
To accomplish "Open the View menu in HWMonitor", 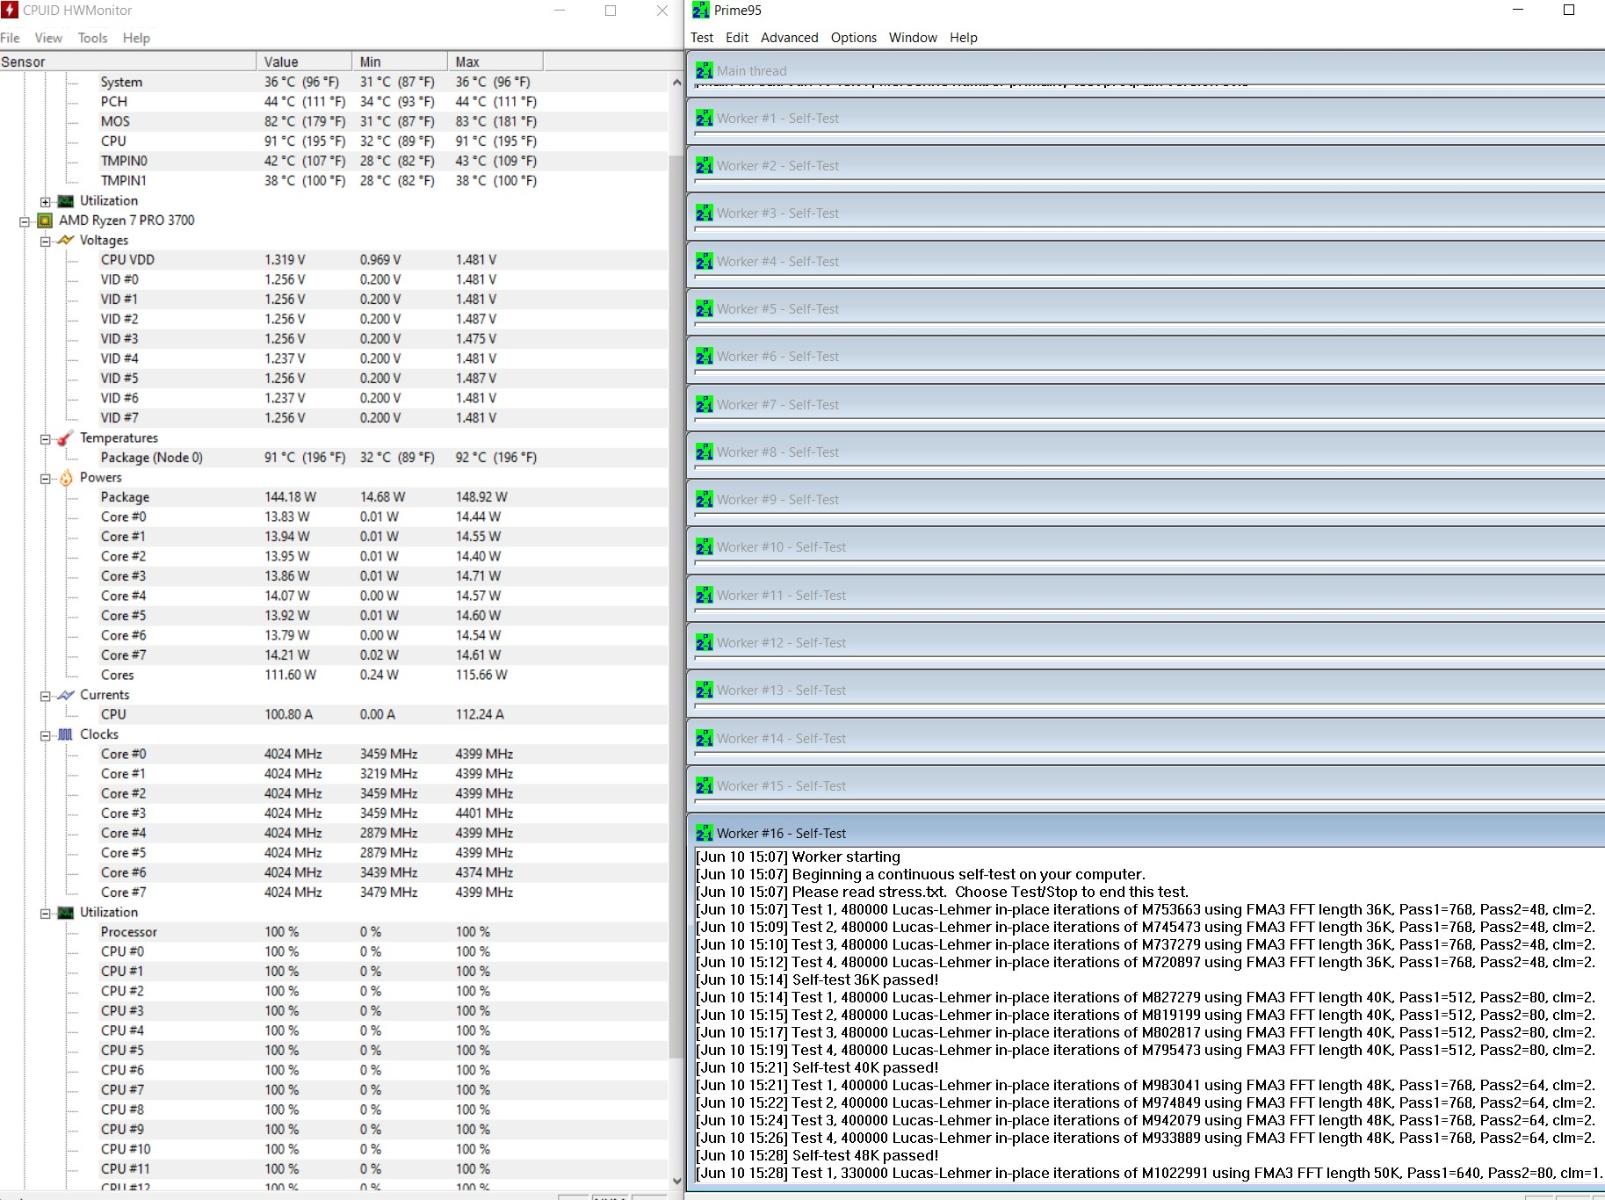I will (x=48, y=38).
